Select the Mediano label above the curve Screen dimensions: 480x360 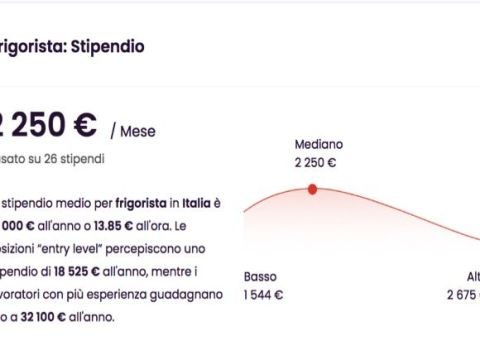coord(319,144)
